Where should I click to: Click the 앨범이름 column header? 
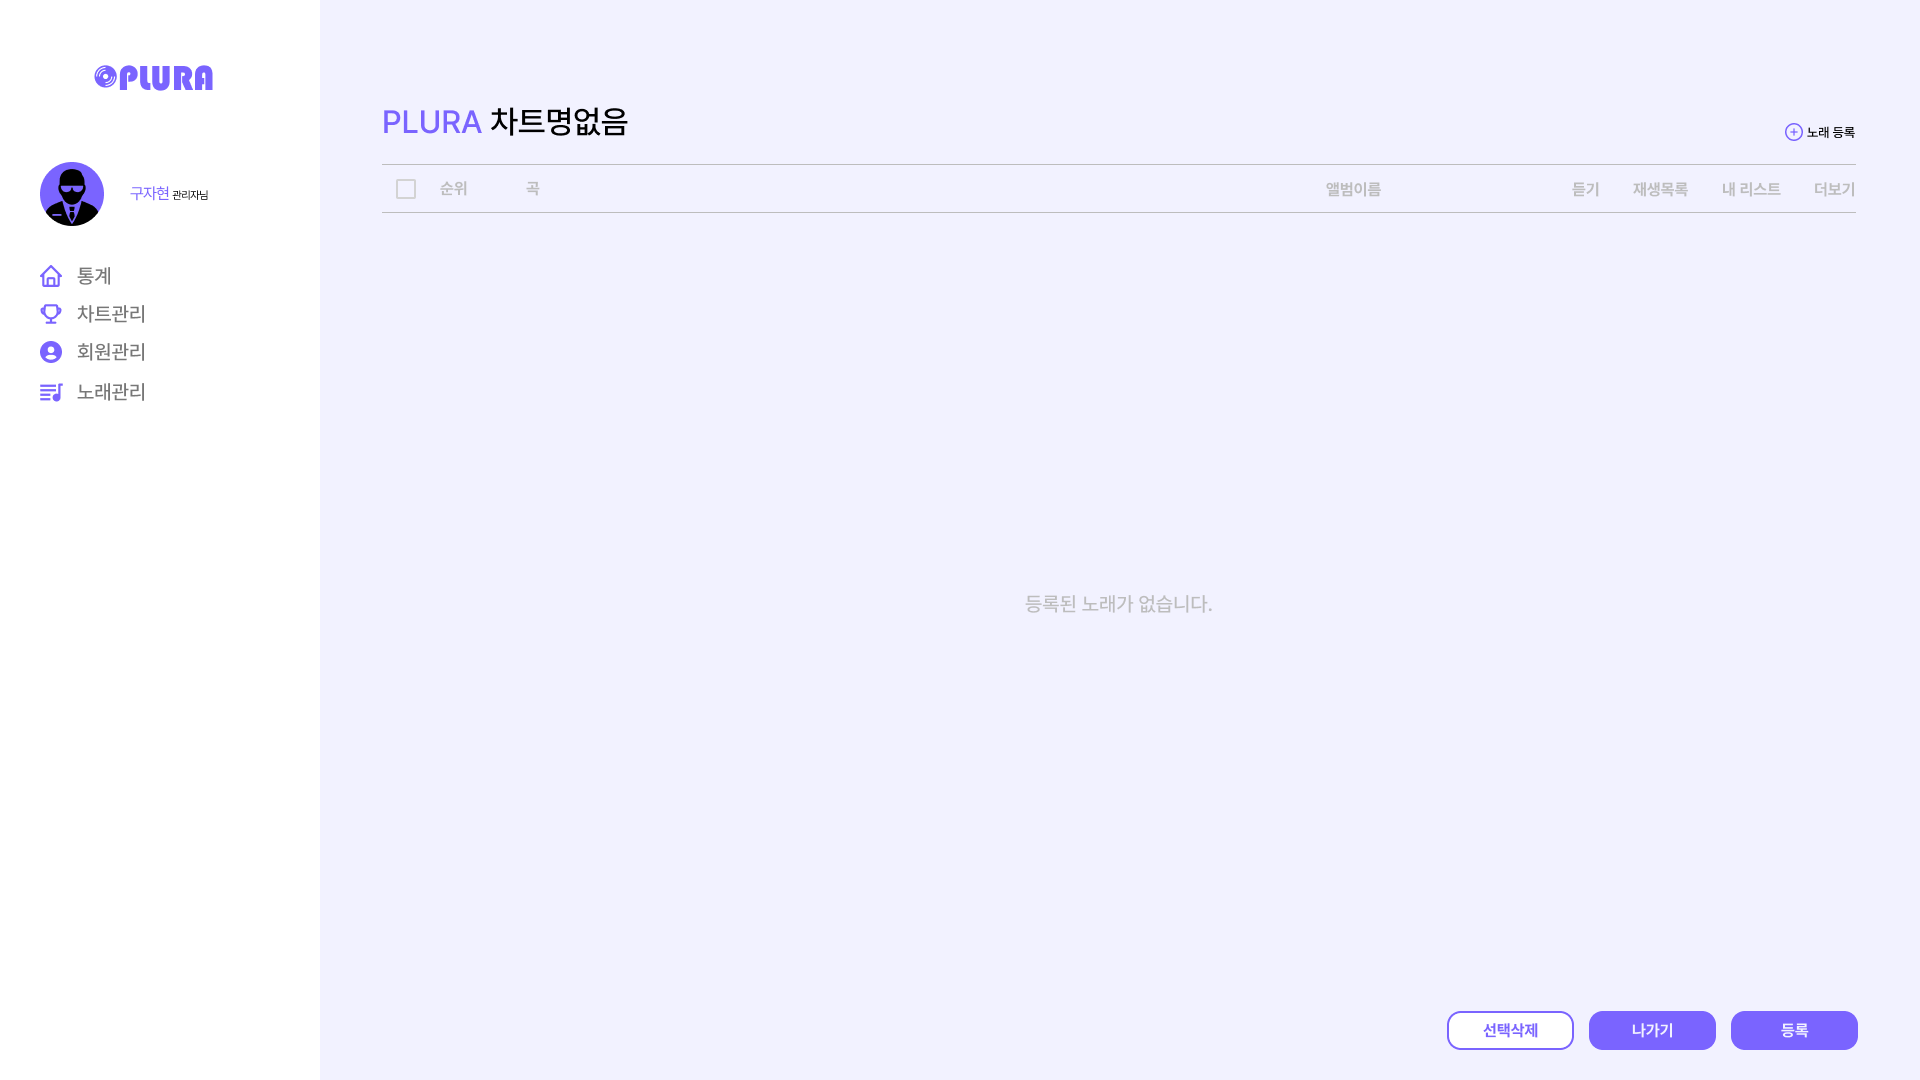1353,189
